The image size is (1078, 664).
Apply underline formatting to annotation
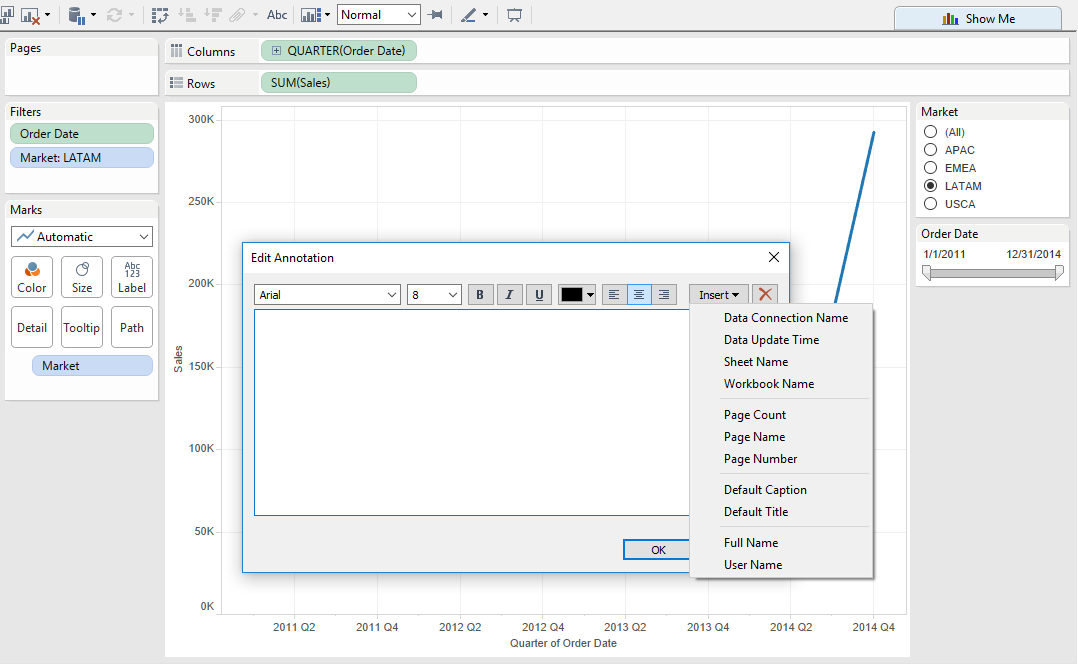pos(539,295)
